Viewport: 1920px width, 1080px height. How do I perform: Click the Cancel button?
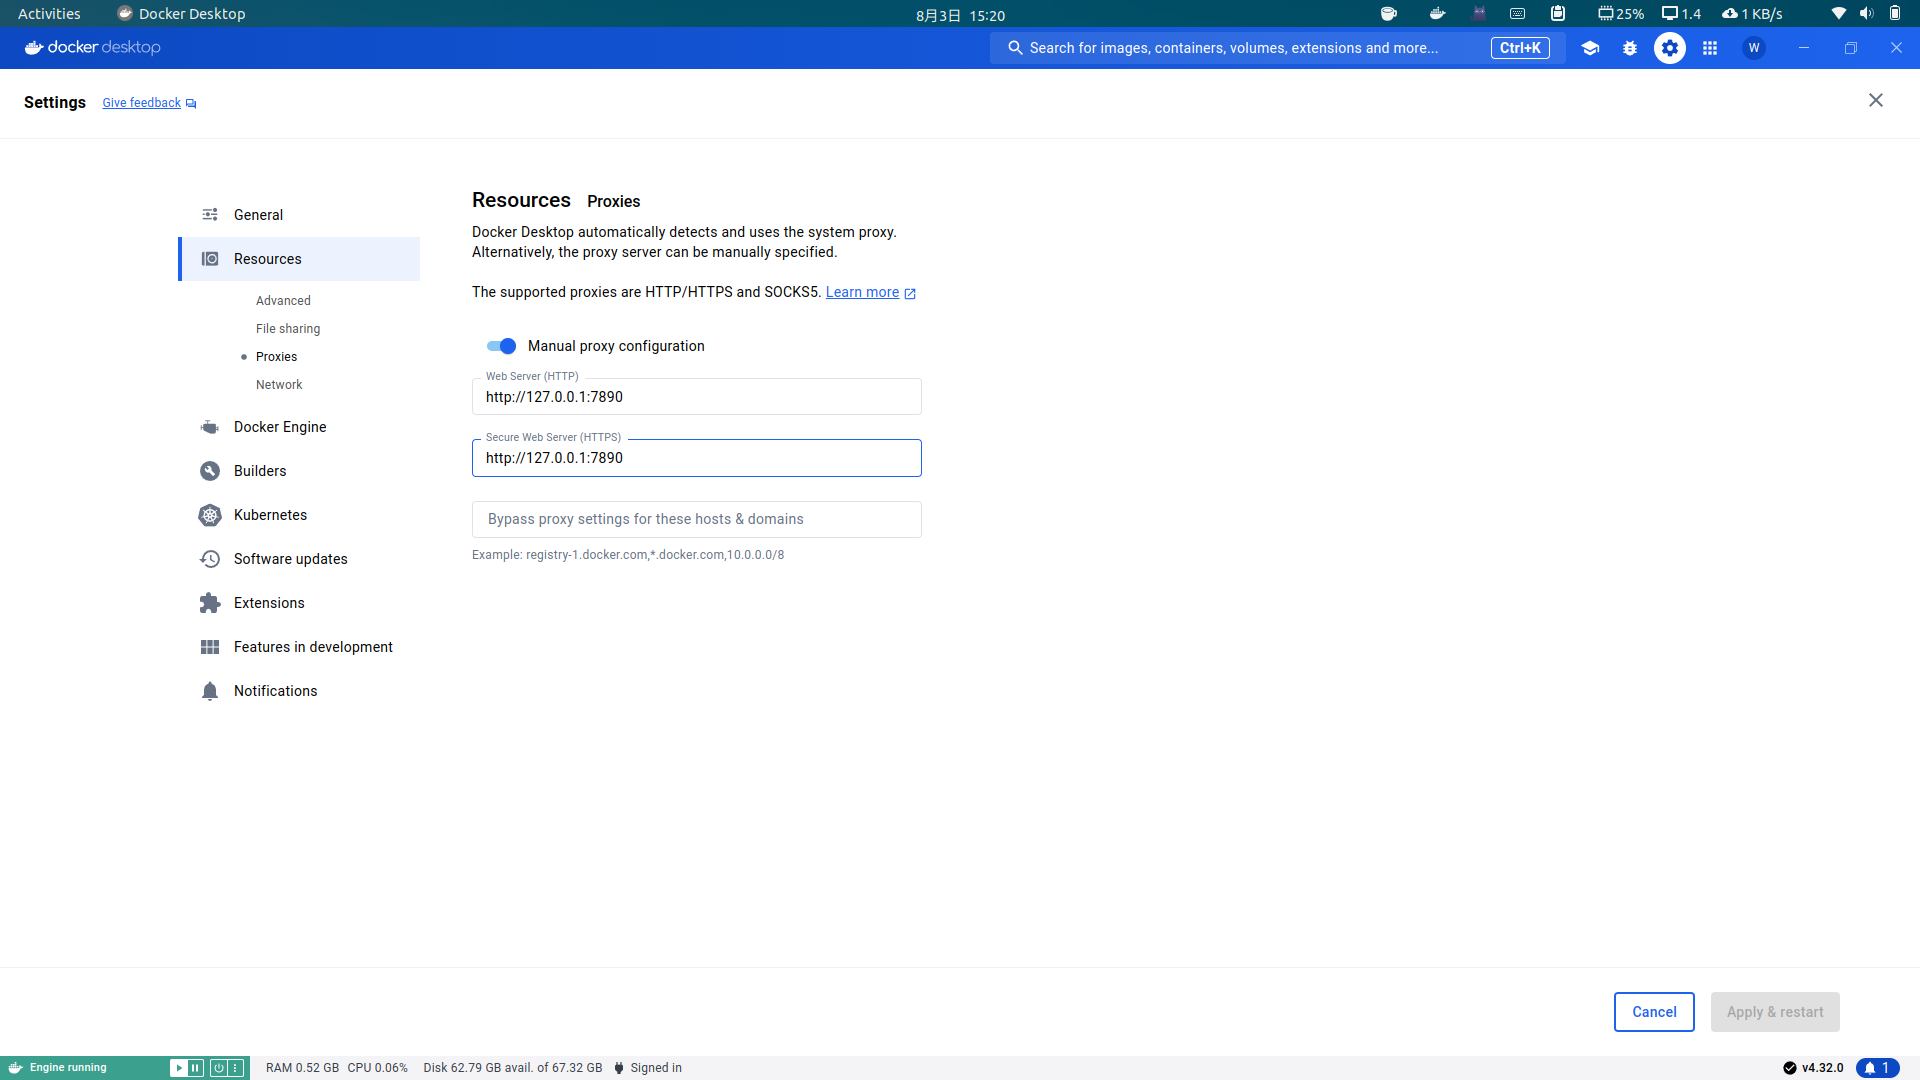tap(1654, 1012)
